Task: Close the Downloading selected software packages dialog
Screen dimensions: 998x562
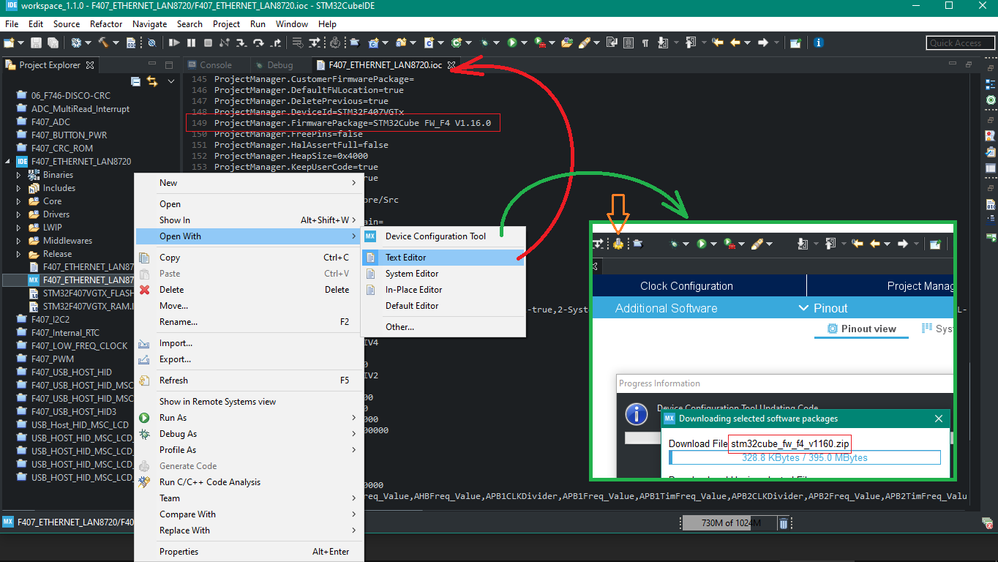Action: coord(939,418)
